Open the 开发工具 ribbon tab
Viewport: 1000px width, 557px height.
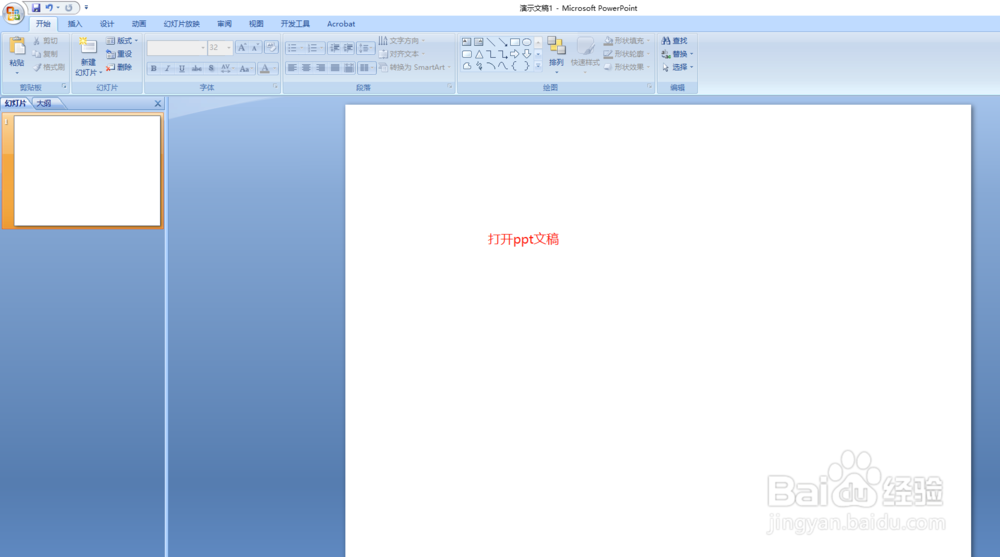[x=295, y=24]
